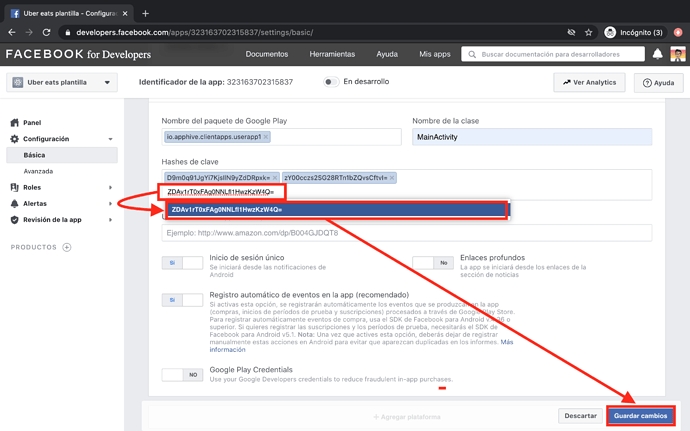Click the notifications bell icon
The image size is (690, 431).
[x=657, y=54]
